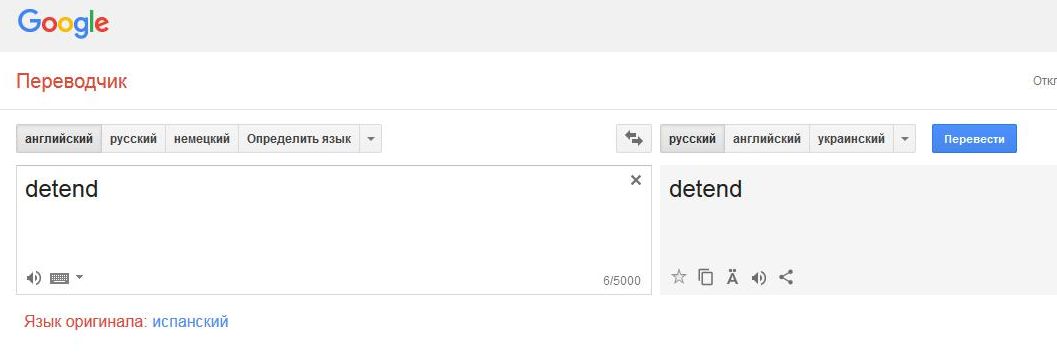
Task: Open keyboard input options arrow
Action: coord(79,277)
